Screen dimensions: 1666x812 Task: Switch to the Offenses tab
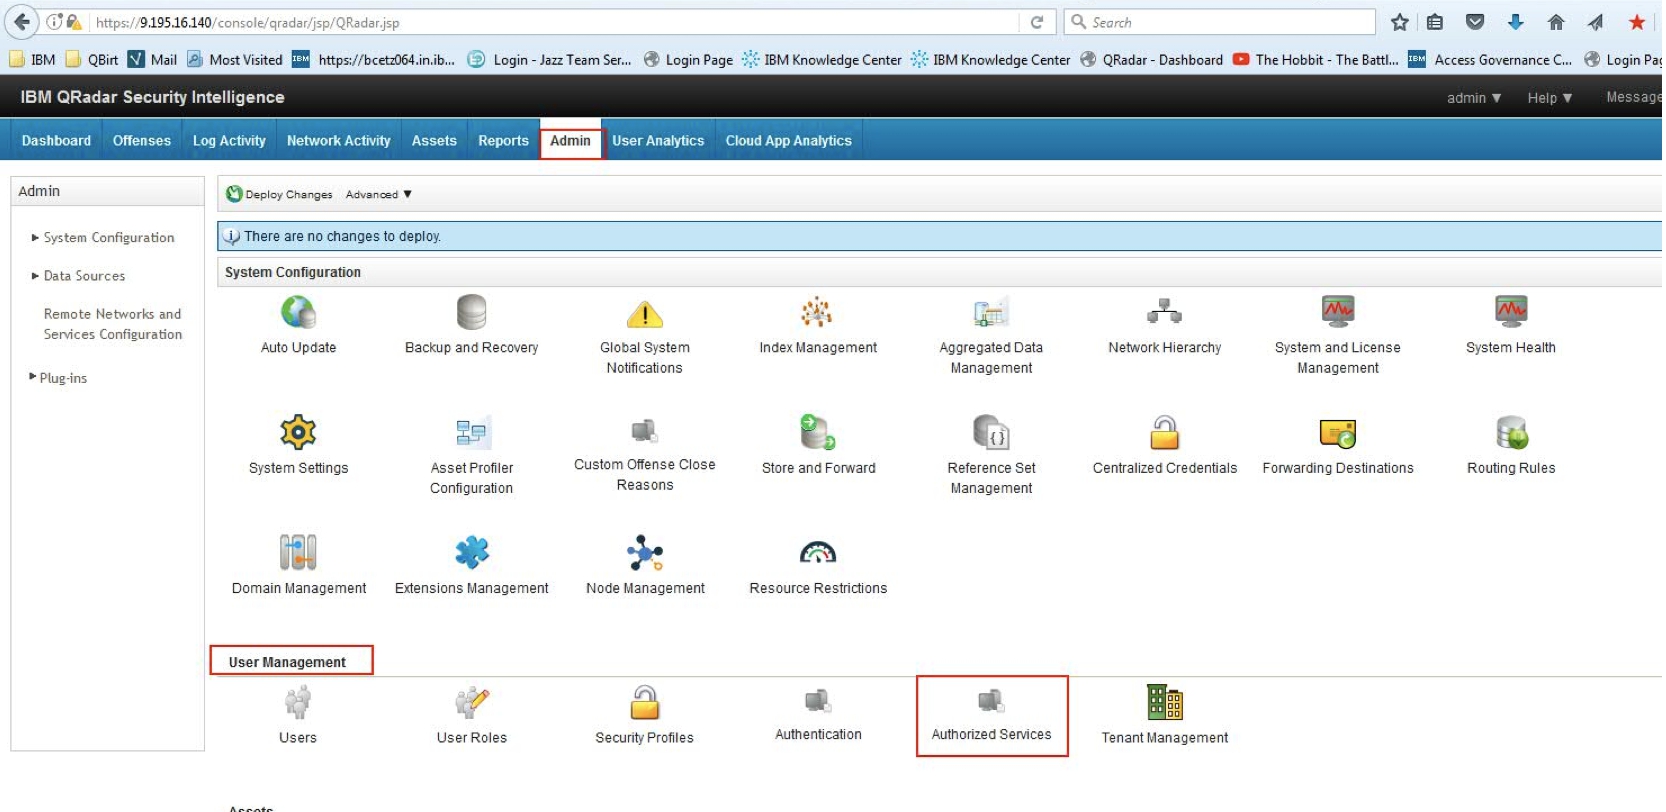tap(141, 141)
